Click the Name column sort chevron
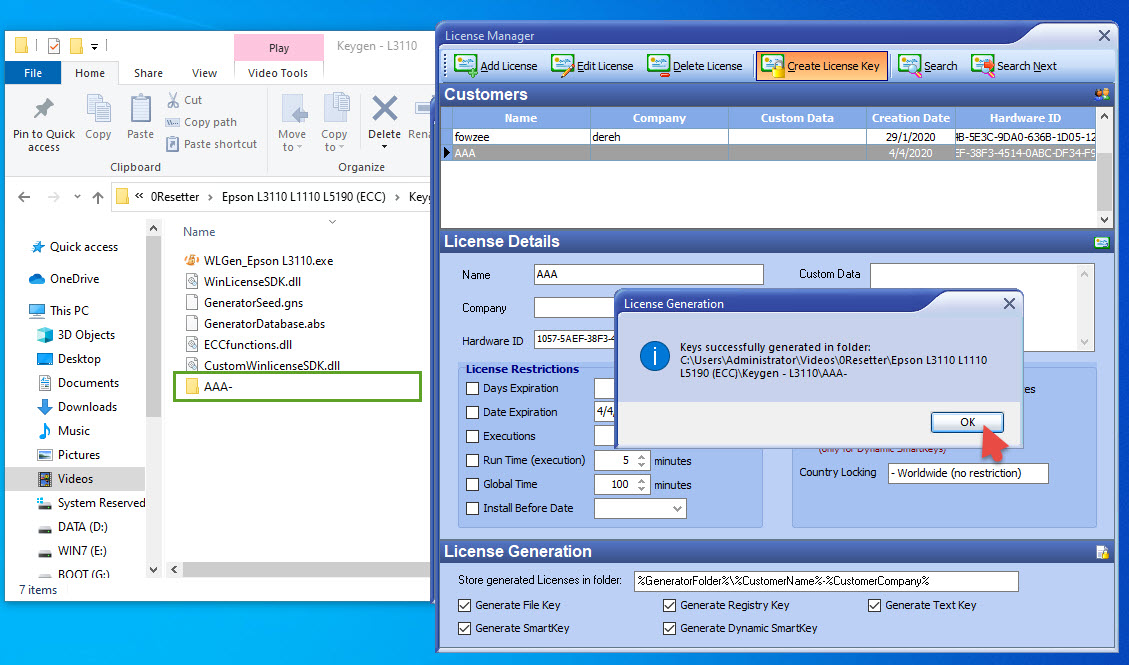Viewport: 1129px width, 665px height. pos(333,222)
